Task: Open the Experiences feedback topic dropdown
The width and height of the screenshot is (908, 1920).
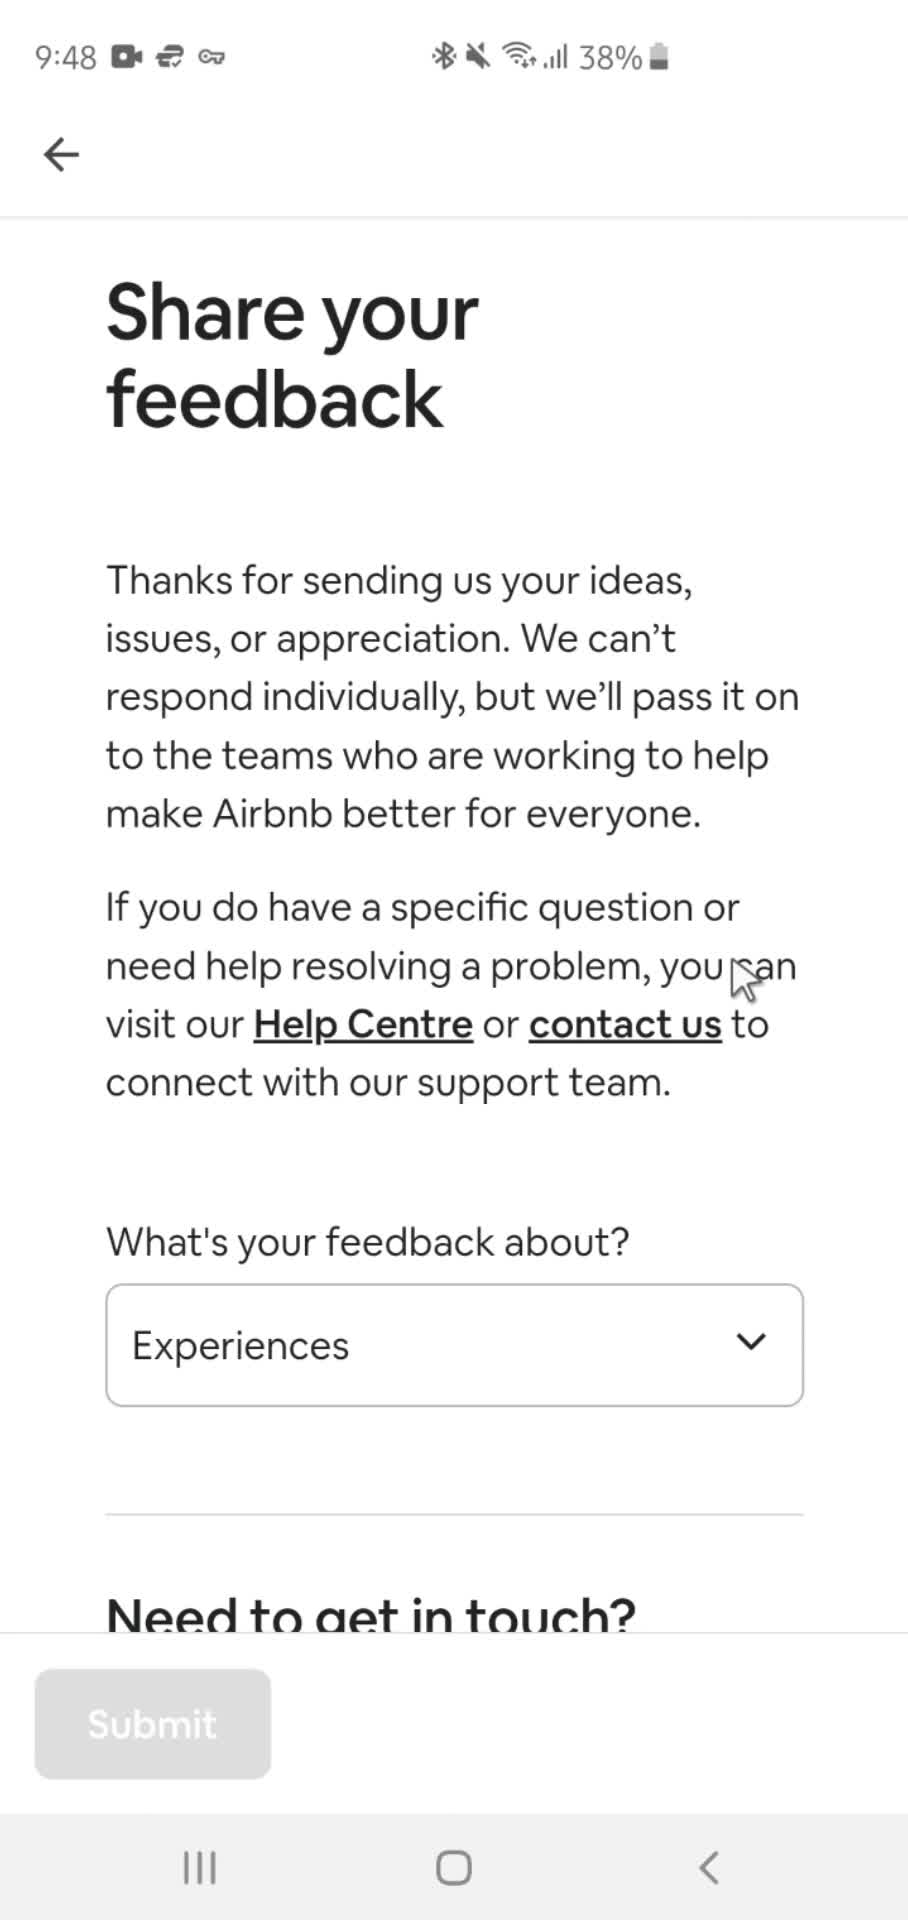Action: click(x=454, y=1345)
